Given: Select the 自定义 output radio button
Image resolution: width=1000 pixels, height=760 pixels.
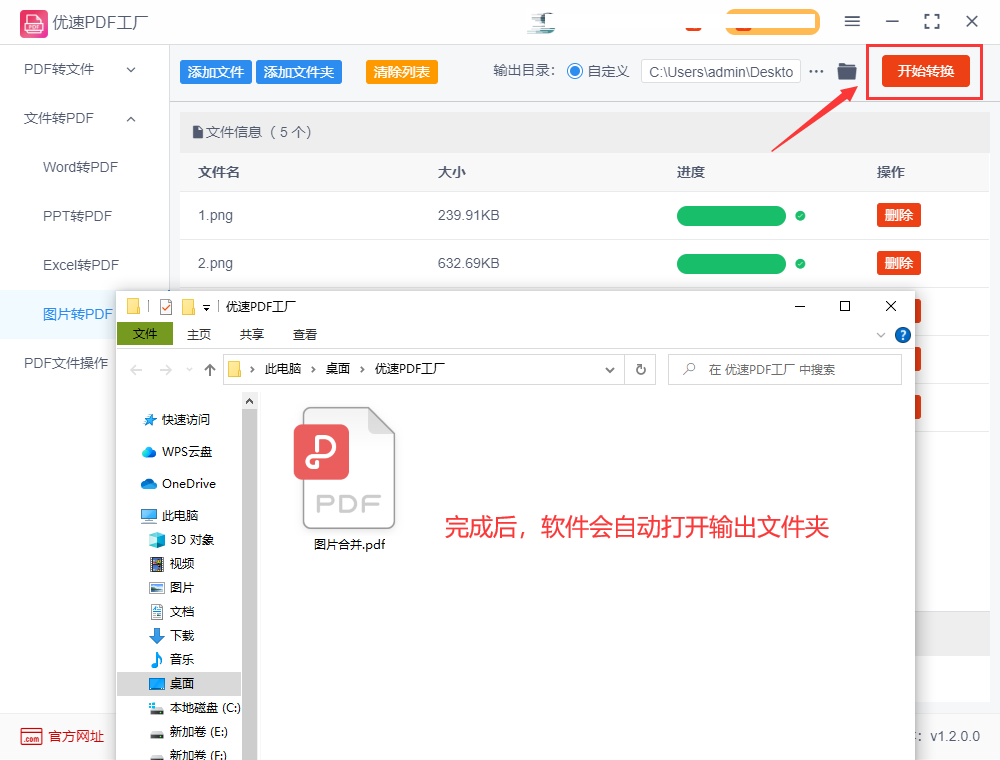Looking at the screenshot, I should (x=575, y=71).
